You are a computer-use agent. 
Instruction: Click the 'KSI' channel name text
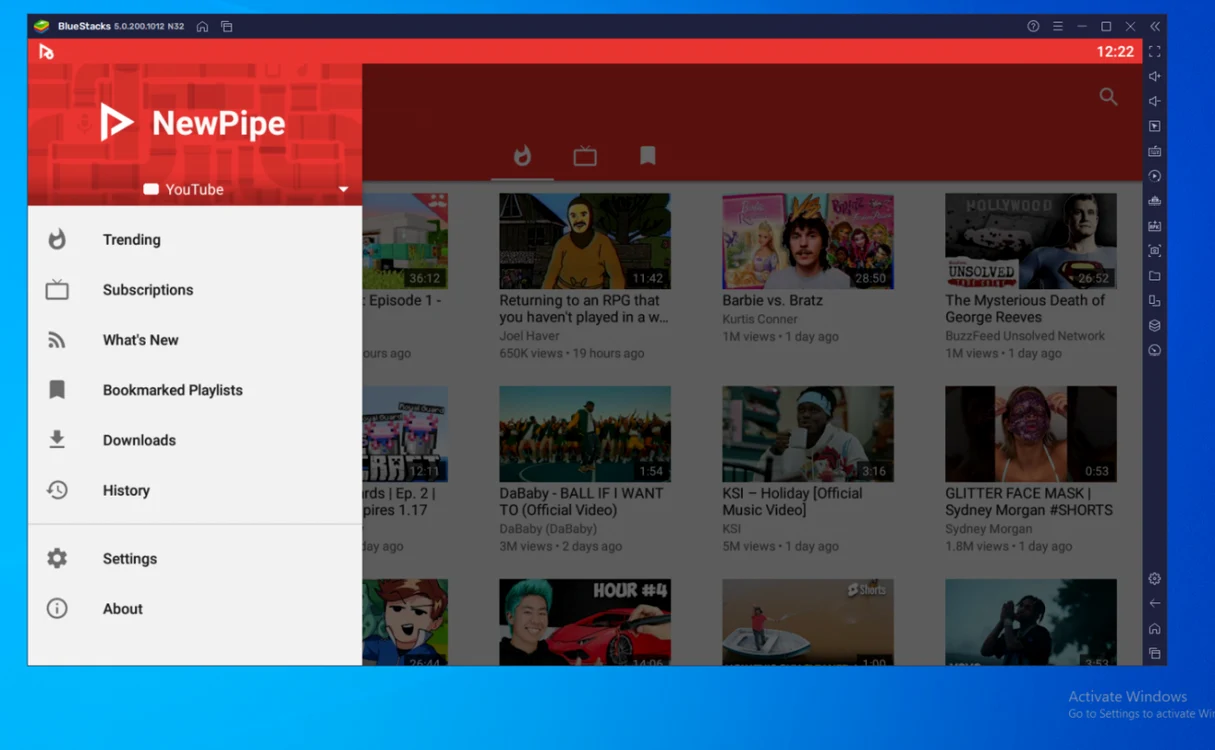732,529
